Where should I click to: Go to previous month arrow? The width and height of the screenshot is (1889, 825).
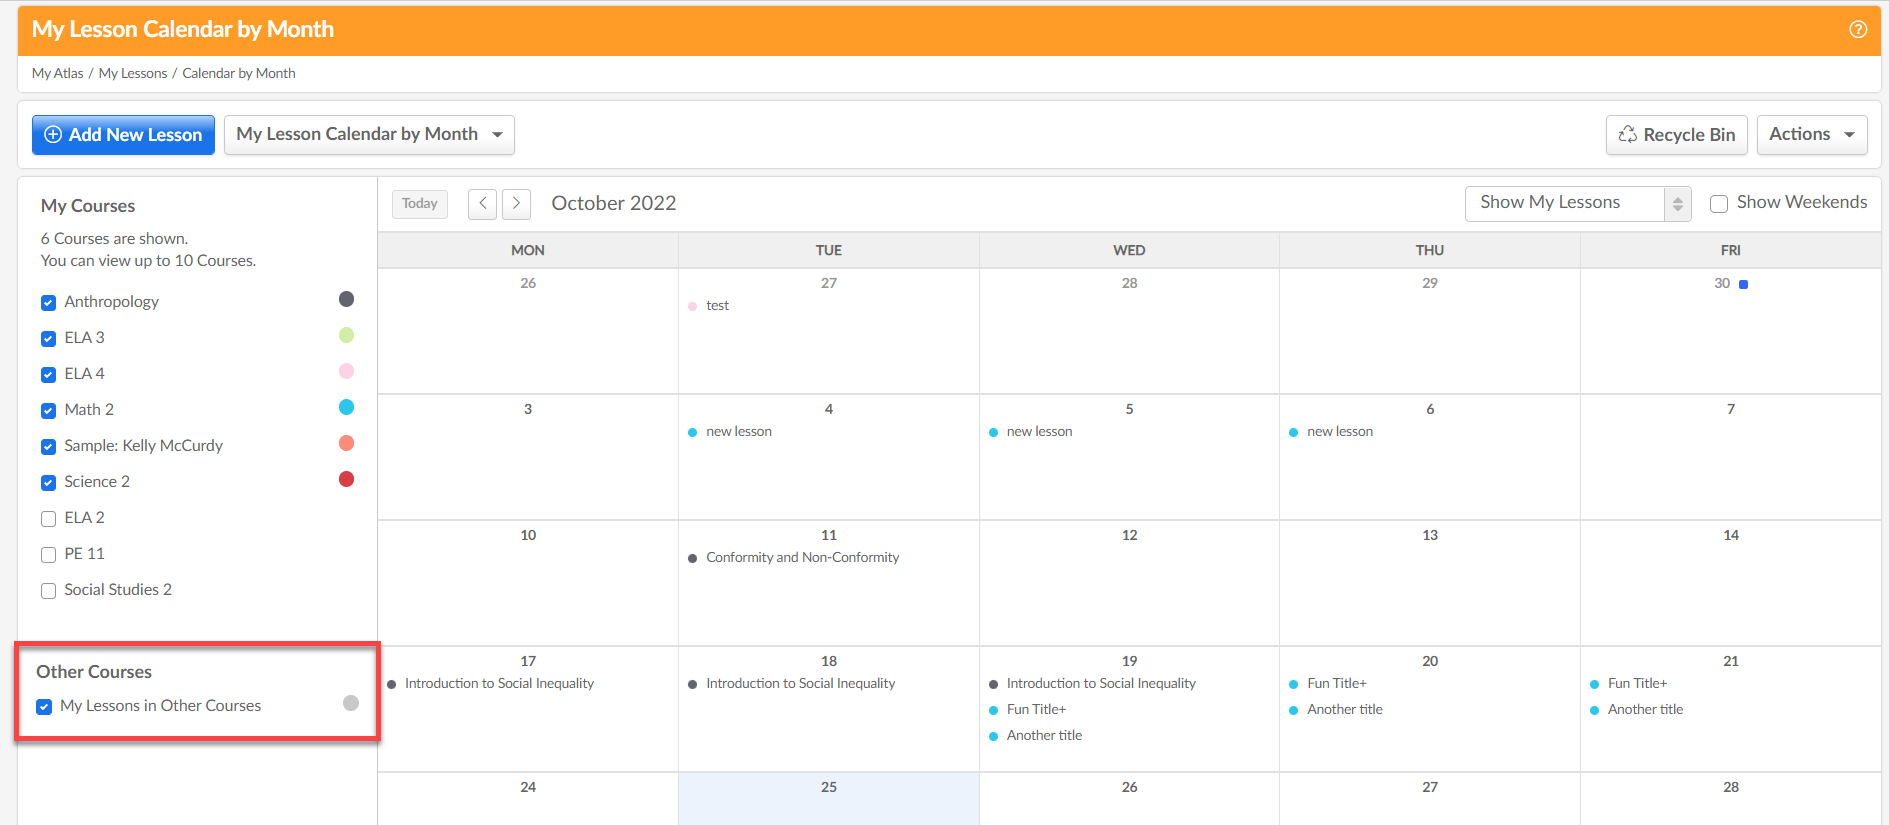482,203
